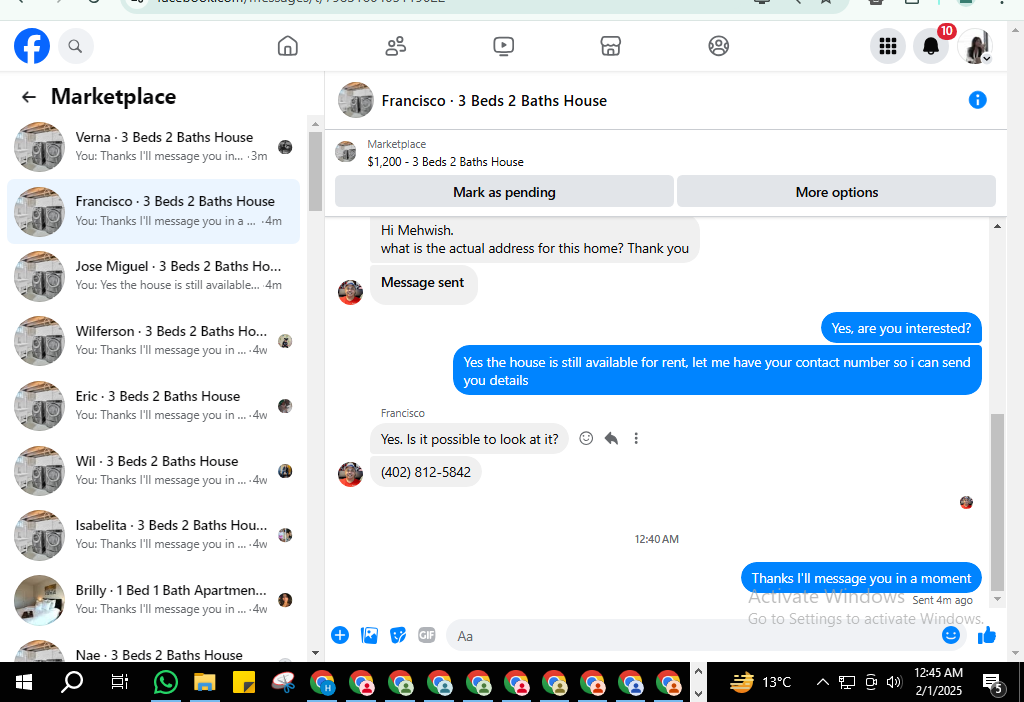
Task: Open the Windows notification center icon
Action: pyautogui.click(x=993, y=683)
